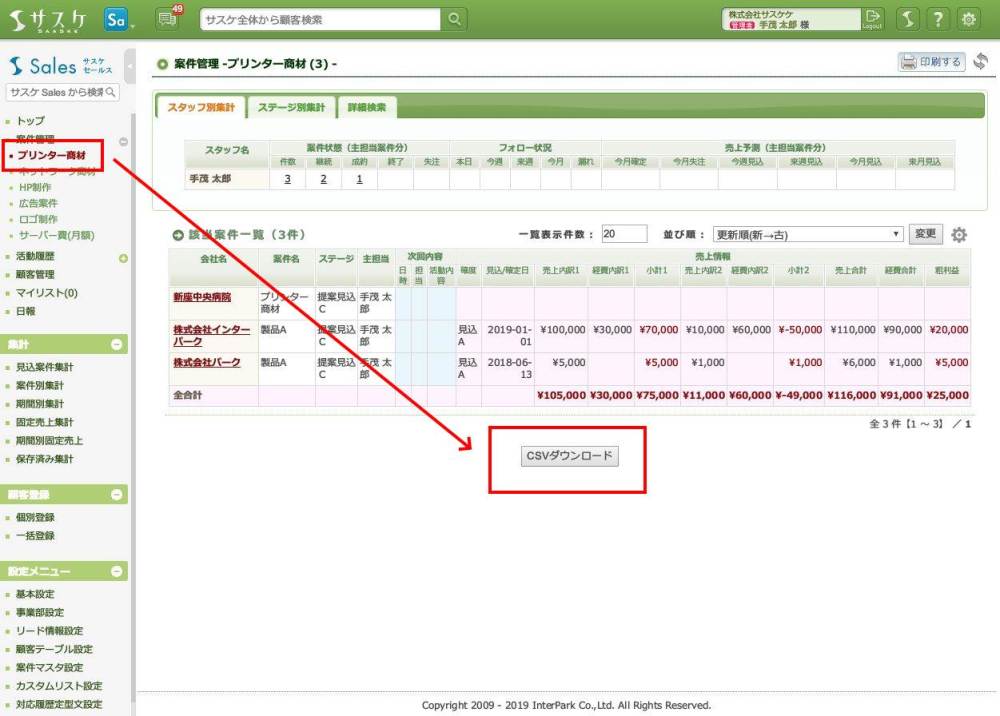This screenshot has height=716, width=1000.
Task: Open 株式会社パーク company link
Action: click(207, 362)
